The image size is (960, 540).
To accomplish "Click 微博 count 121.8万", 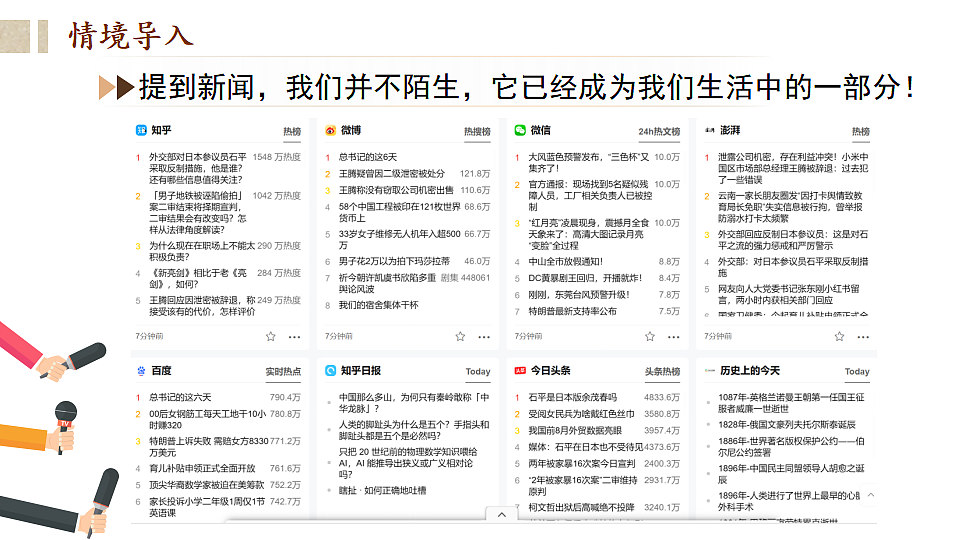I will point(475,174).
